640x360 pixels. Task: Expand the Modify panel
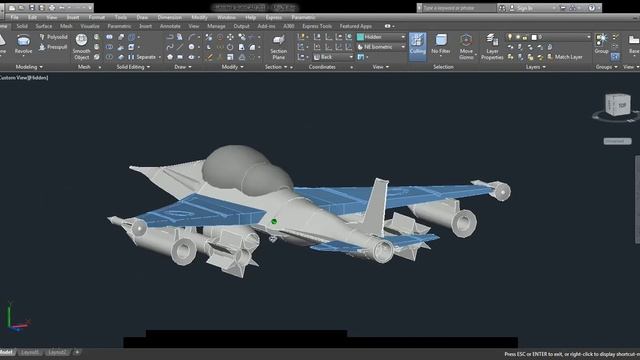232,67
